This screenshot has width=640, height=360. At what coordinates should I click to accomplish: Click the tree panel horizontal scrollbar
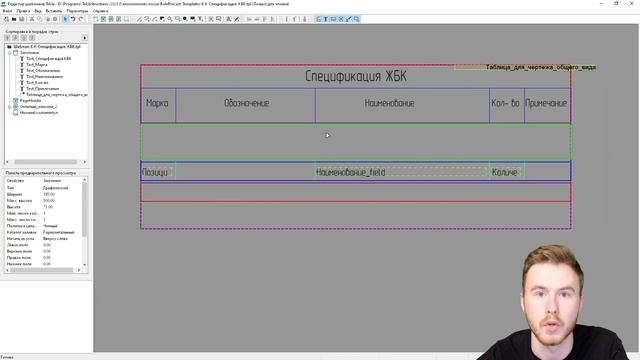coord(46,162)
